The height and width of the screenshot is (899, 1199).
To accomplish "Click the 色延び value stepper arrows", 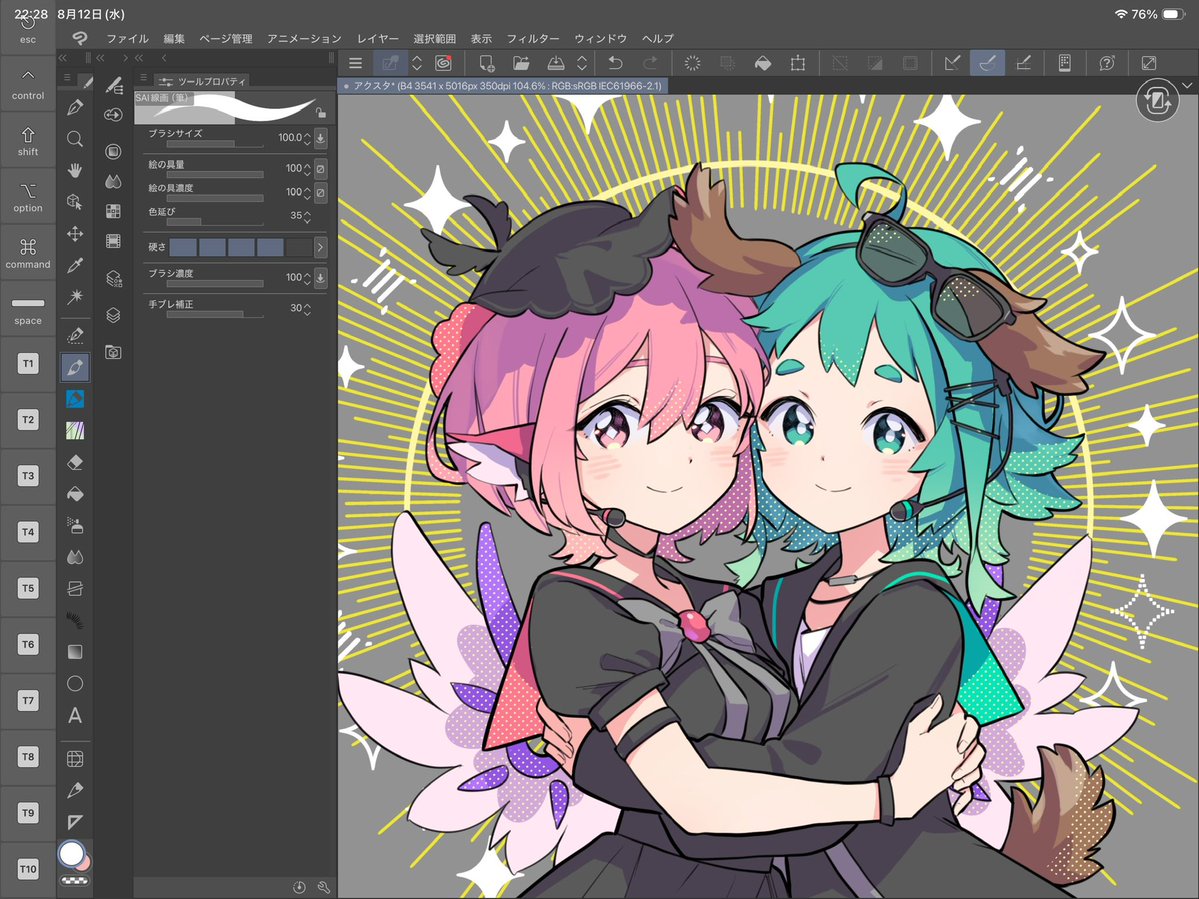I will [x=307, y=216].
